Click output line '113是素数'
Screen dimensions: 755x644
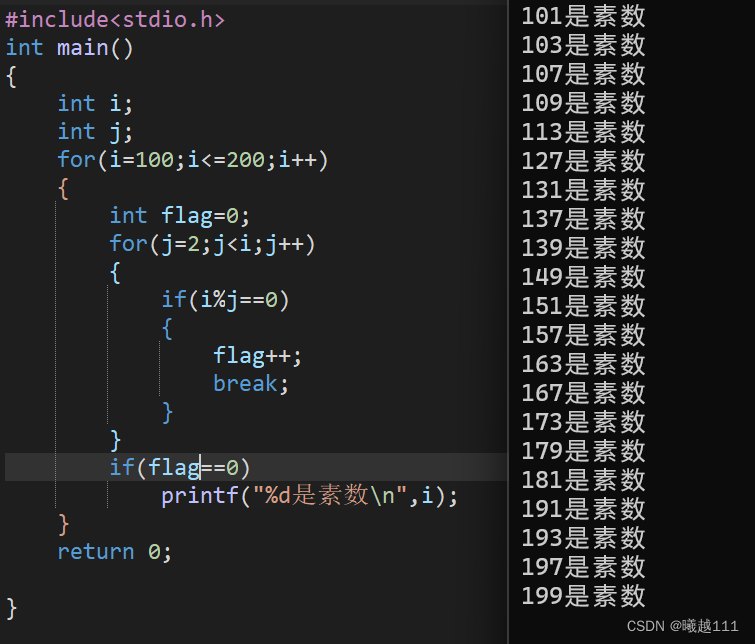[x=583, y=132]
